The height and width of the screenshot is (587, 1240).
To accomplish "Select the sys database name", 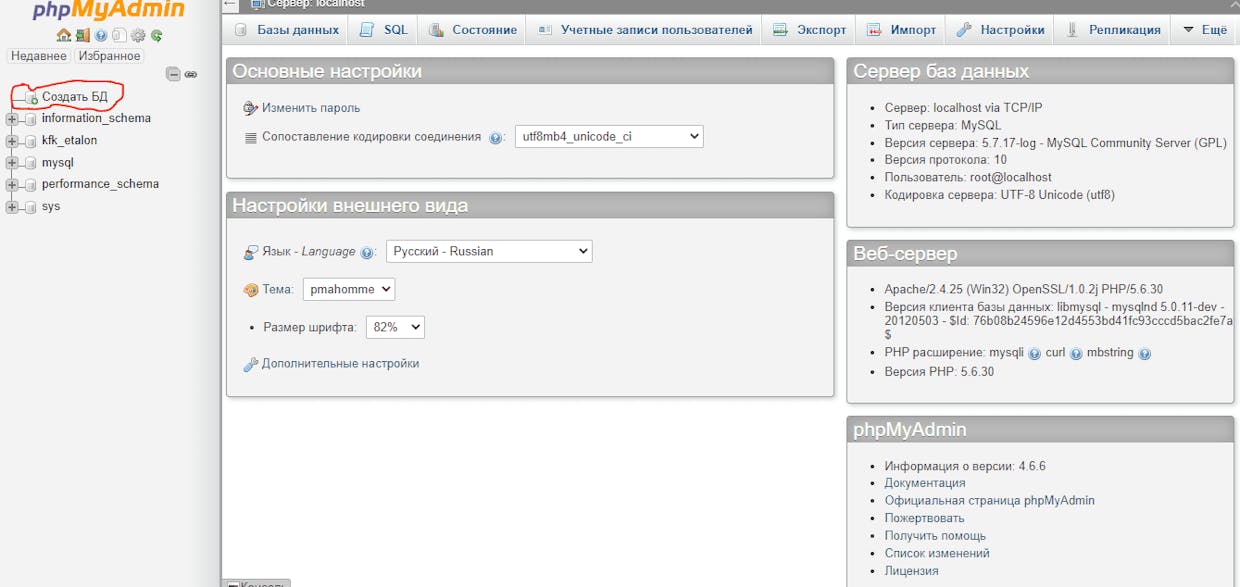I will pyautogui.click(x=51, y=207).
